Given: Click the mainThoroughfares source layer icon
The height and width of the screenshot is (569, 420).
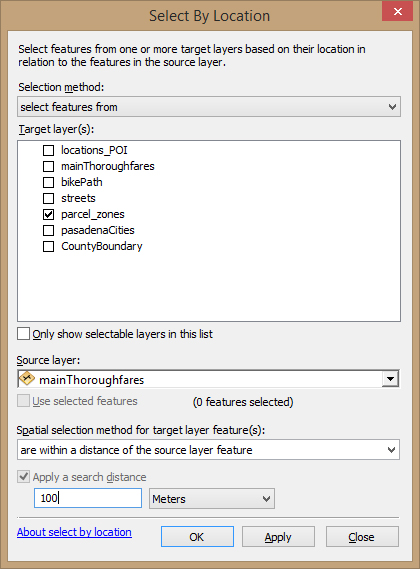Looking at the screenshot, I should (x=26, y=379).
